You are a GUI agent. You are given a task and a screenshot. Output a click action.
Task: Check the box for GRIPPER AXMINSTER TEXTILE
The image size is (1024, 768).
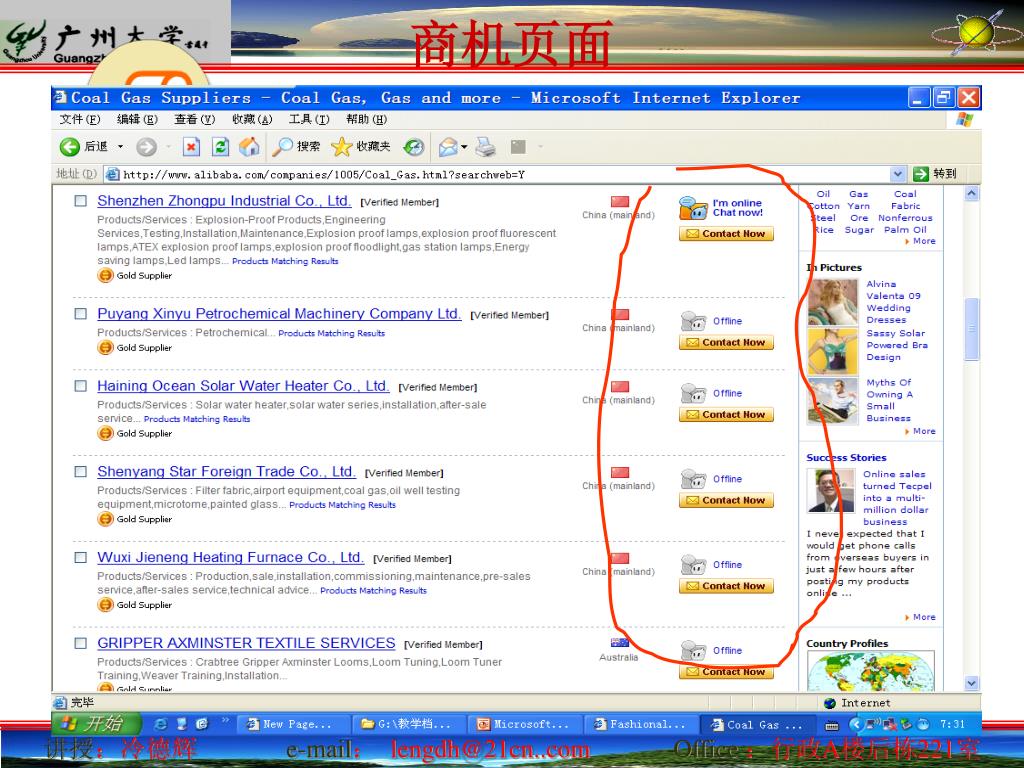click(x=80, y=643)
